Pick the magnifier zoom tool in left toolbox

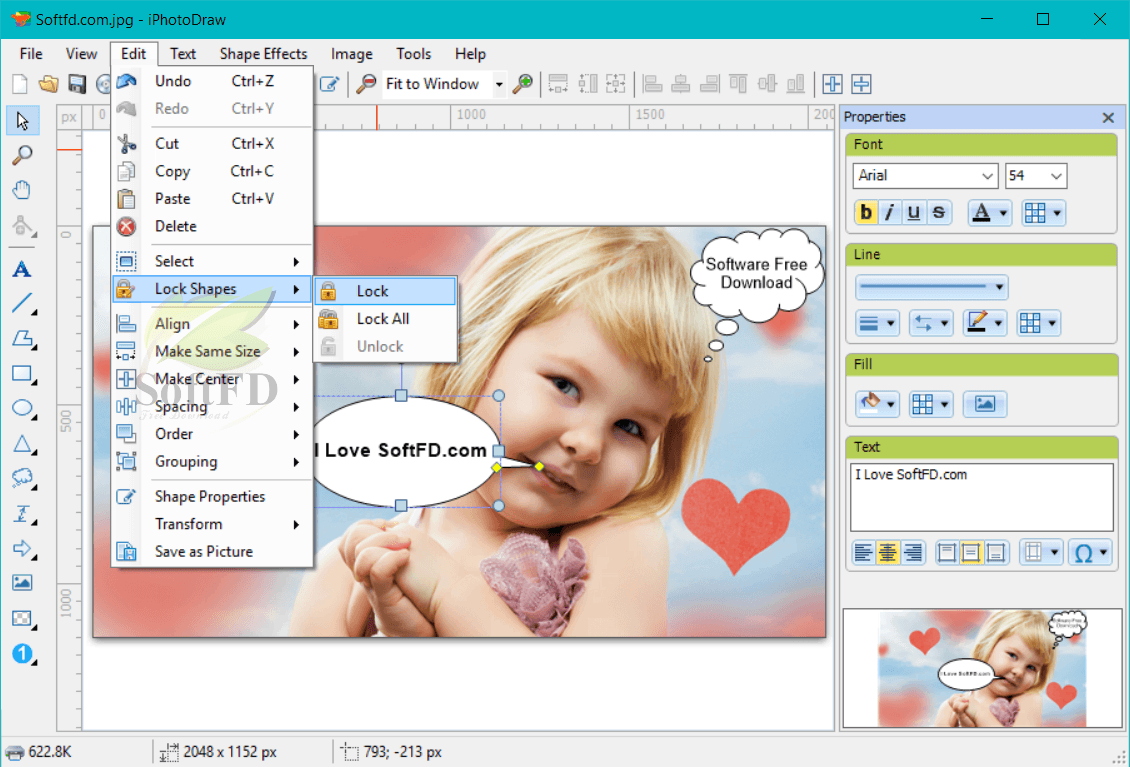point(22,155)
